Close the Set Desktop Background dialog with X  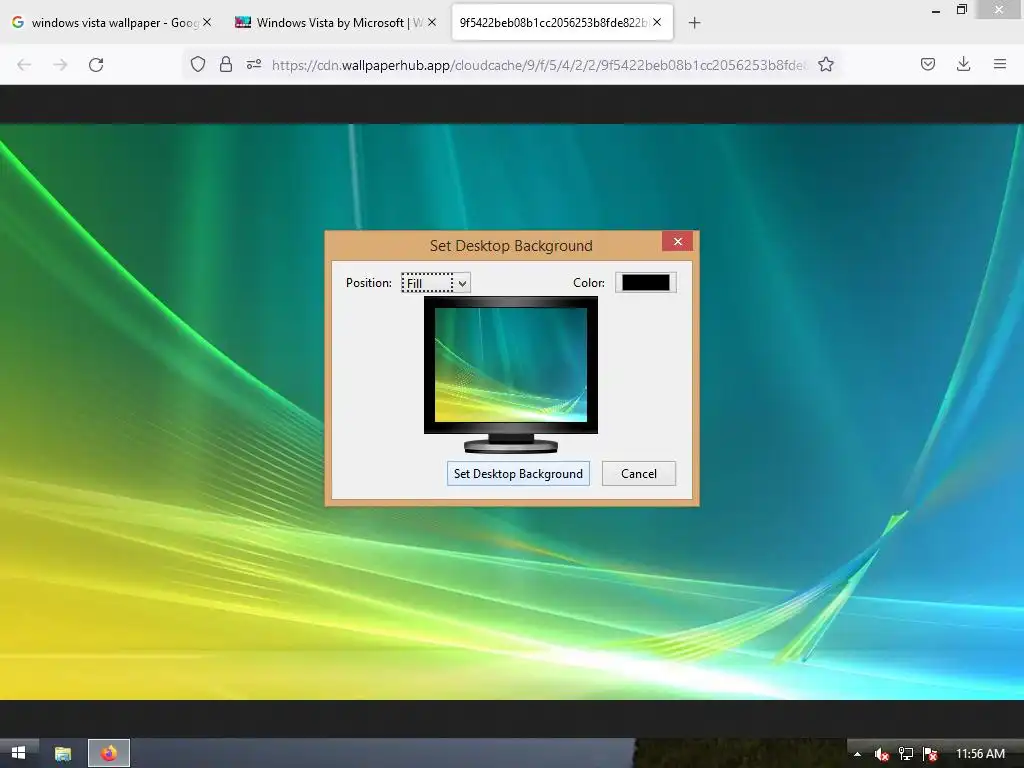click(678, 242)
